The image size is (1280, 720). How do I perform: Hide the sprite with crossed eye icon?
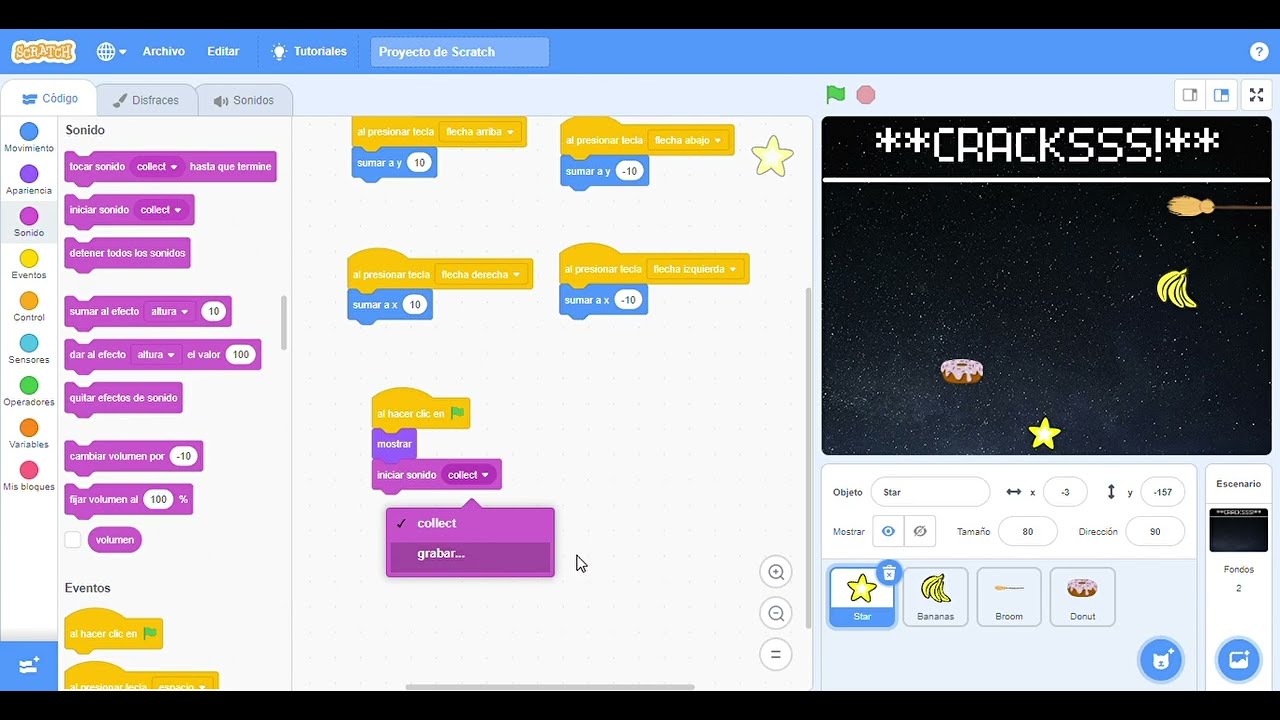coord(920,531)
